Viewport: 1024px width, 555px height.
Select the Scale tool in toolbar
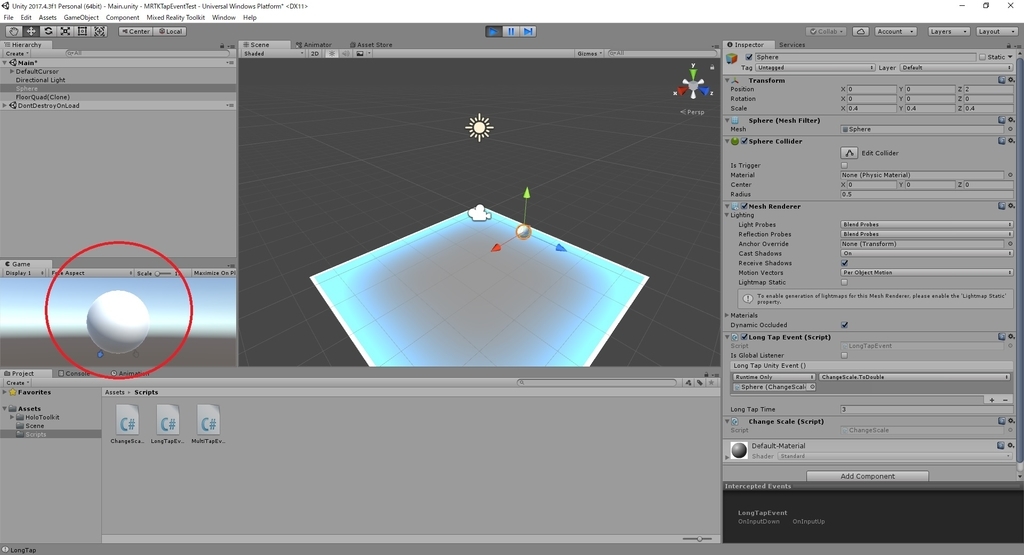(65, 31)
